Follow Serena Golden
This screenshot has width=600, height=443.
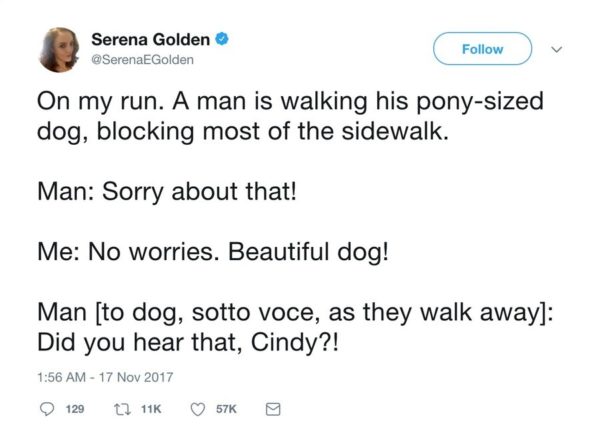coord(482,48)
